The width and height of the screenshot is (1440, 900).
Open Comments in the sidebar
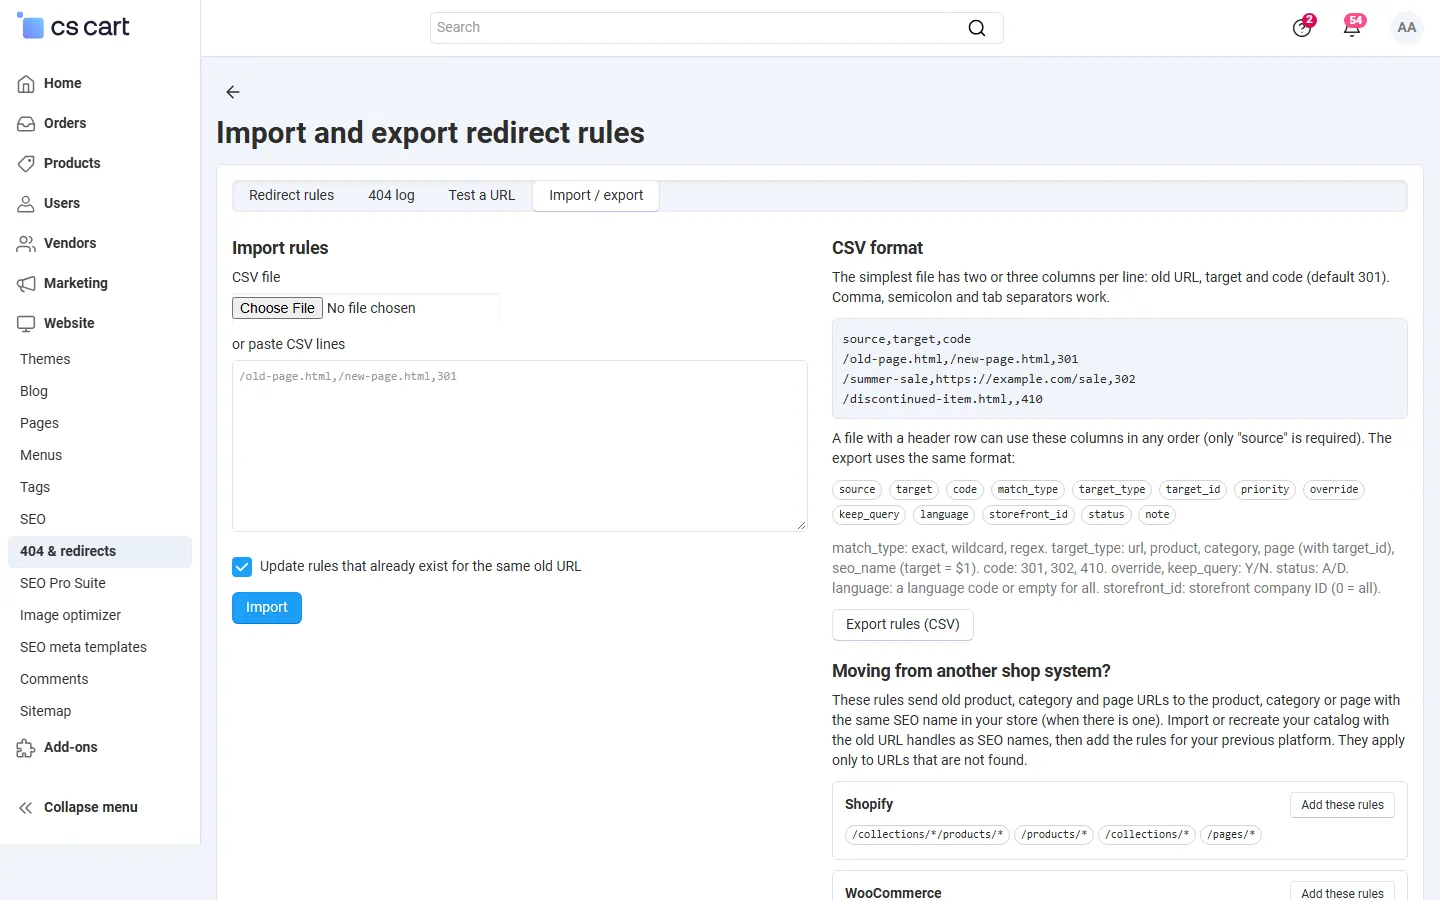tap(54, 679)
